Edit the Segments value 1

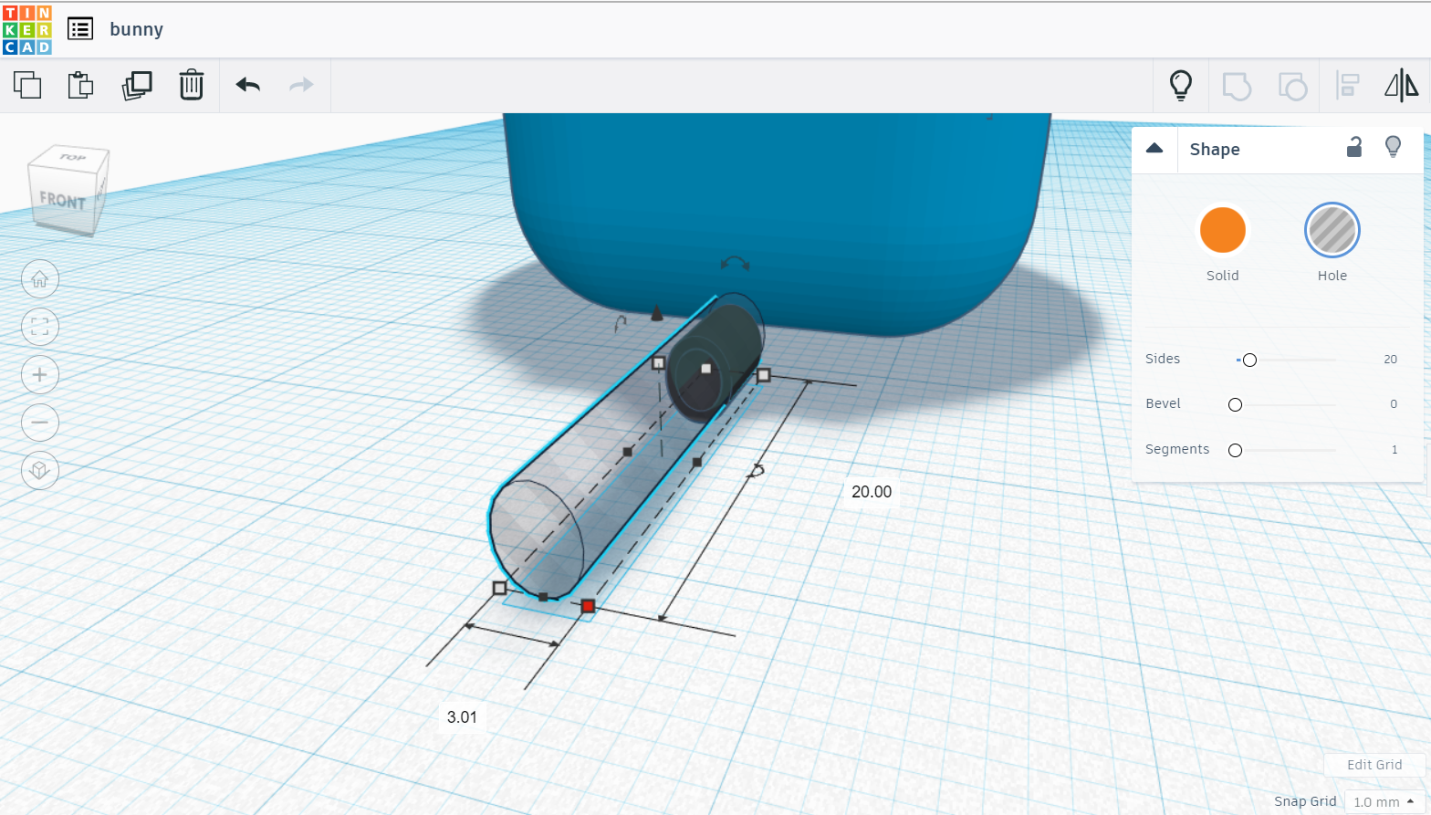(x=1394, y=450)
